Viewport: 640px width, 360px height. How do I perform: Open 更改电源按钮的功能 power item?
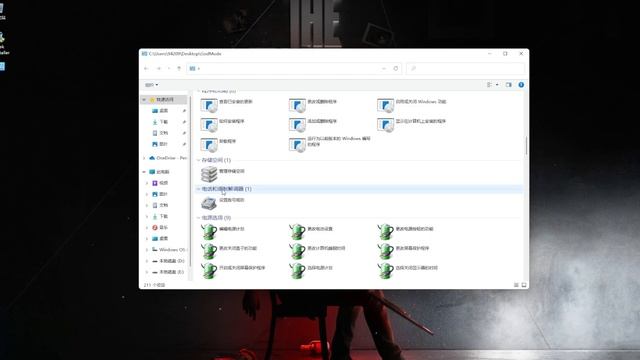406,231
